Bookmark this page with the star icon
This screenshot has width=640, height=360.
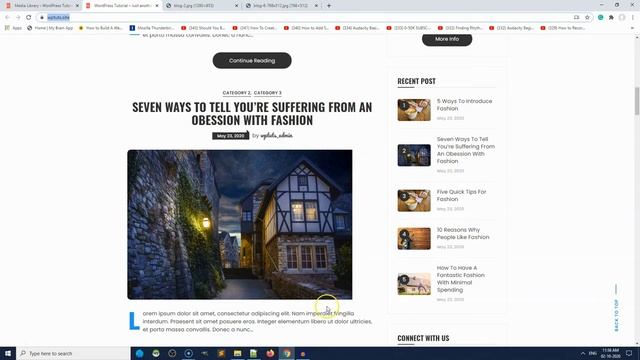(x=587, y=18)
